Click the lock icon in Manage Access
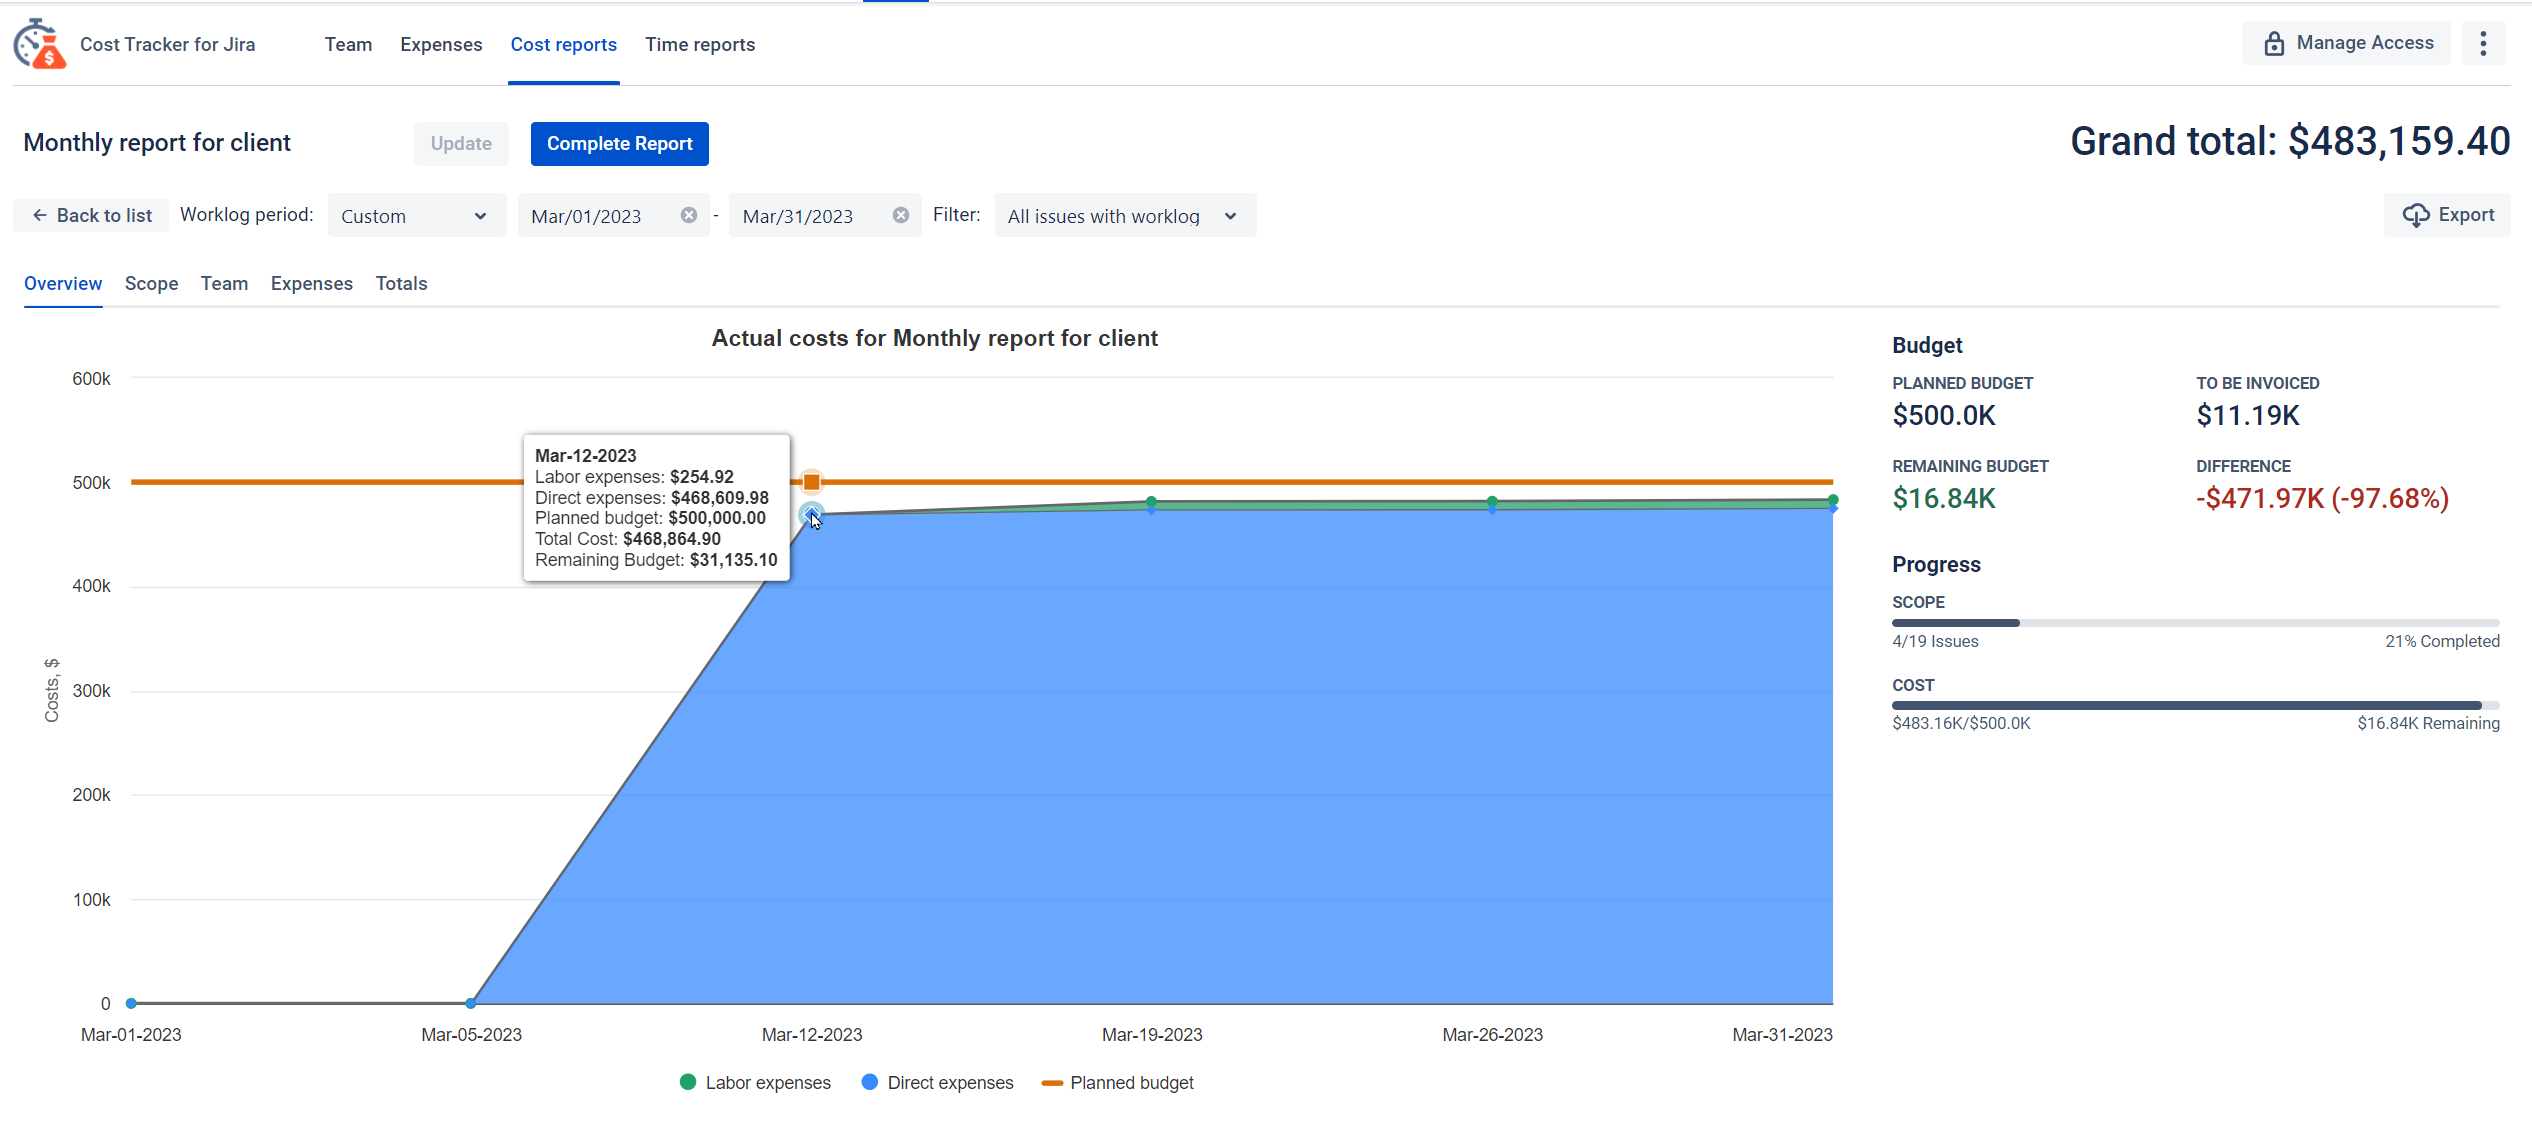Viewport: 2532px width, 1147px height. pyautogui.click(x=2274, y=43)
